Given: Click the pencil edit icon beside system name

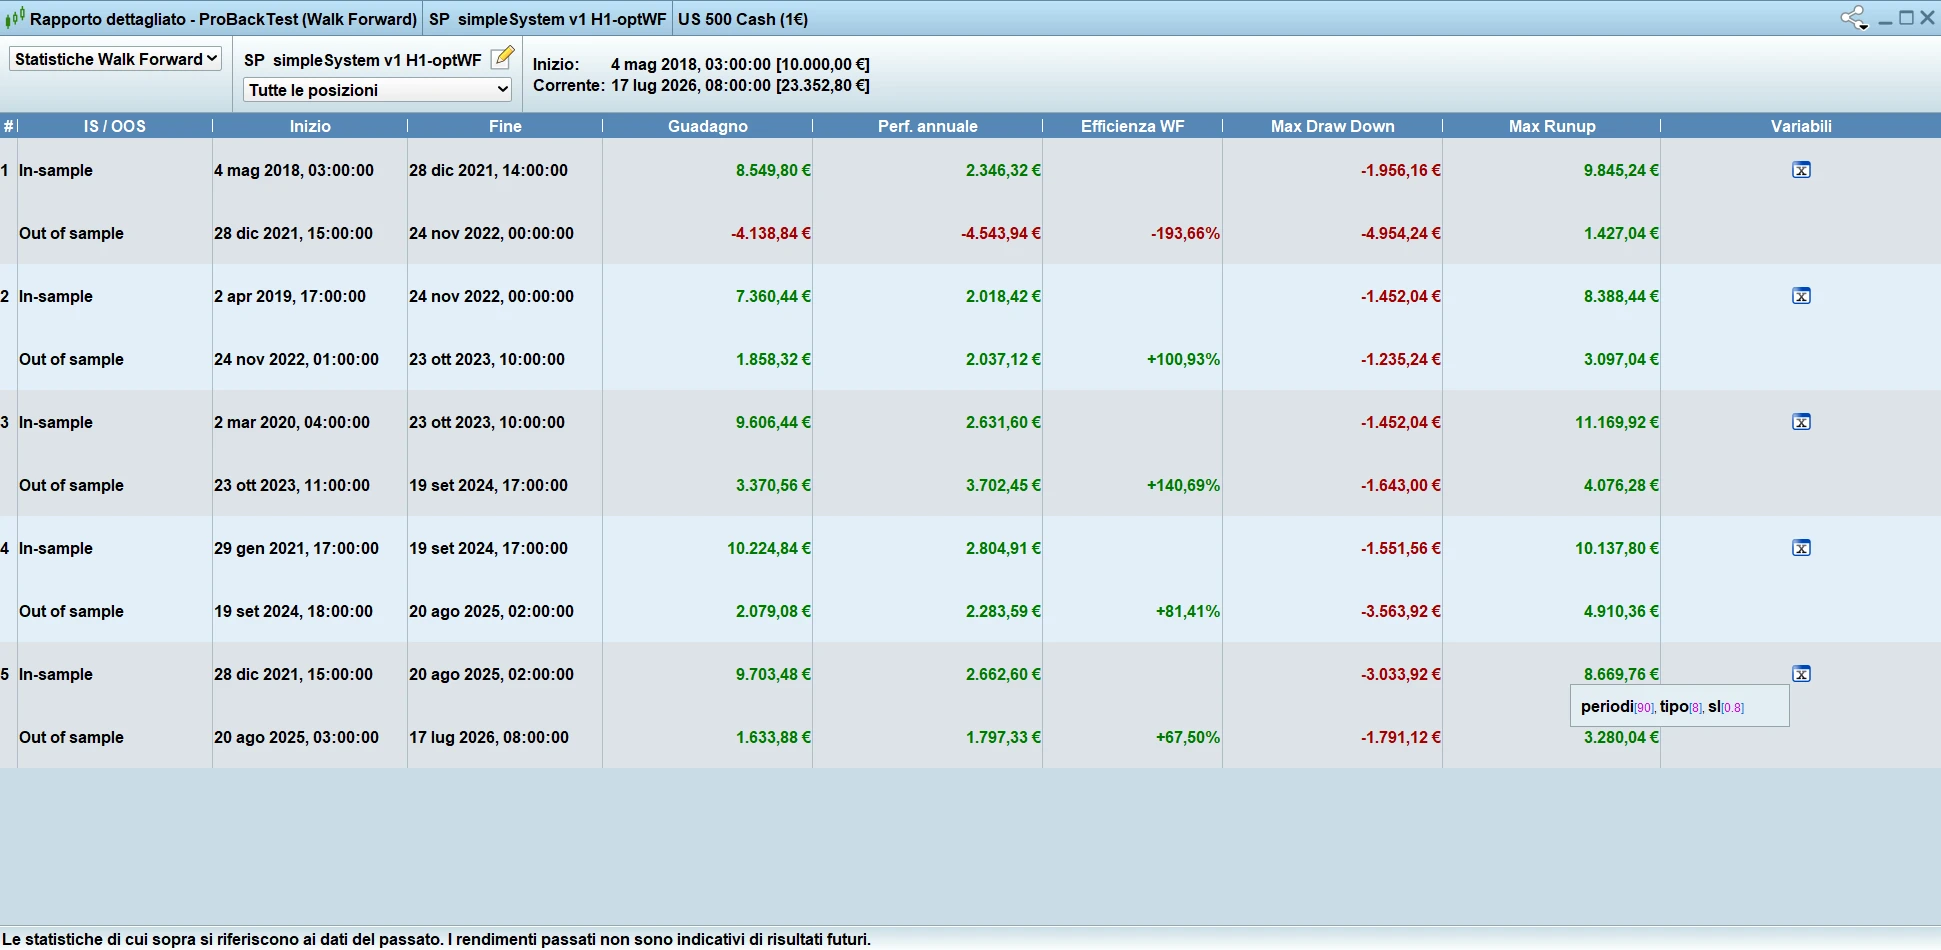Looking at the screenshot, I should pyautogui.click(x=503, y=58).
